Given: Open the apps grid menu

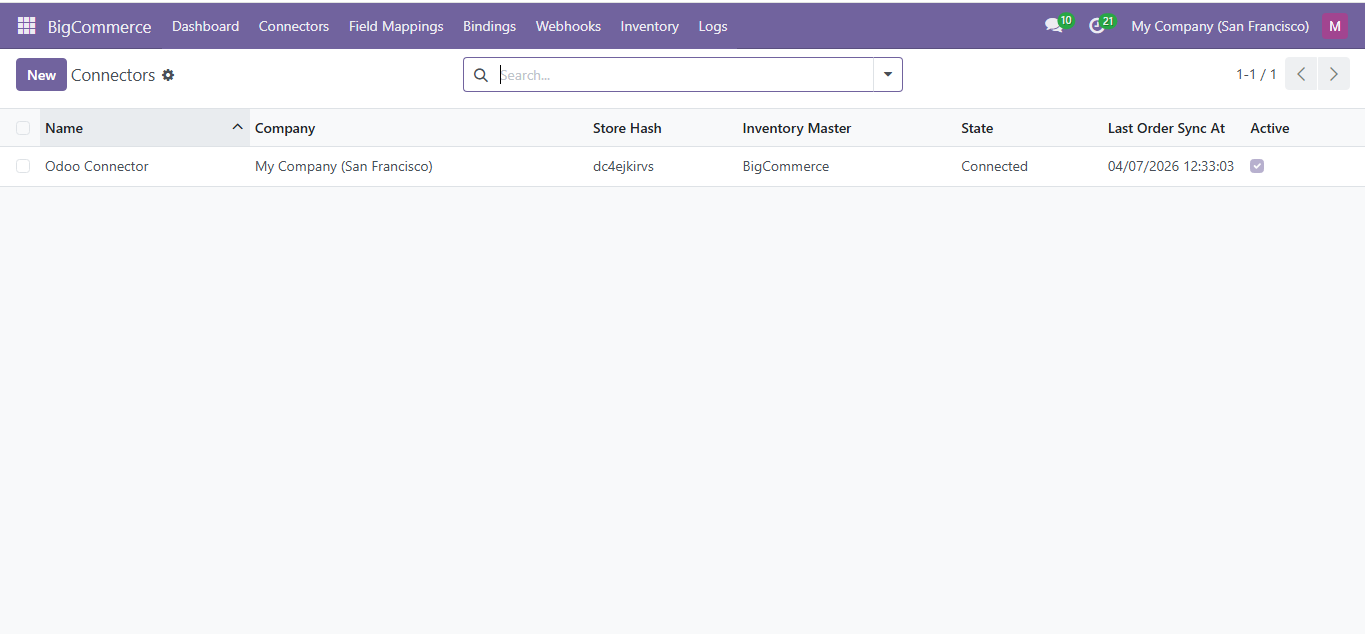Looking at the screenshot, I should [26, 25].
